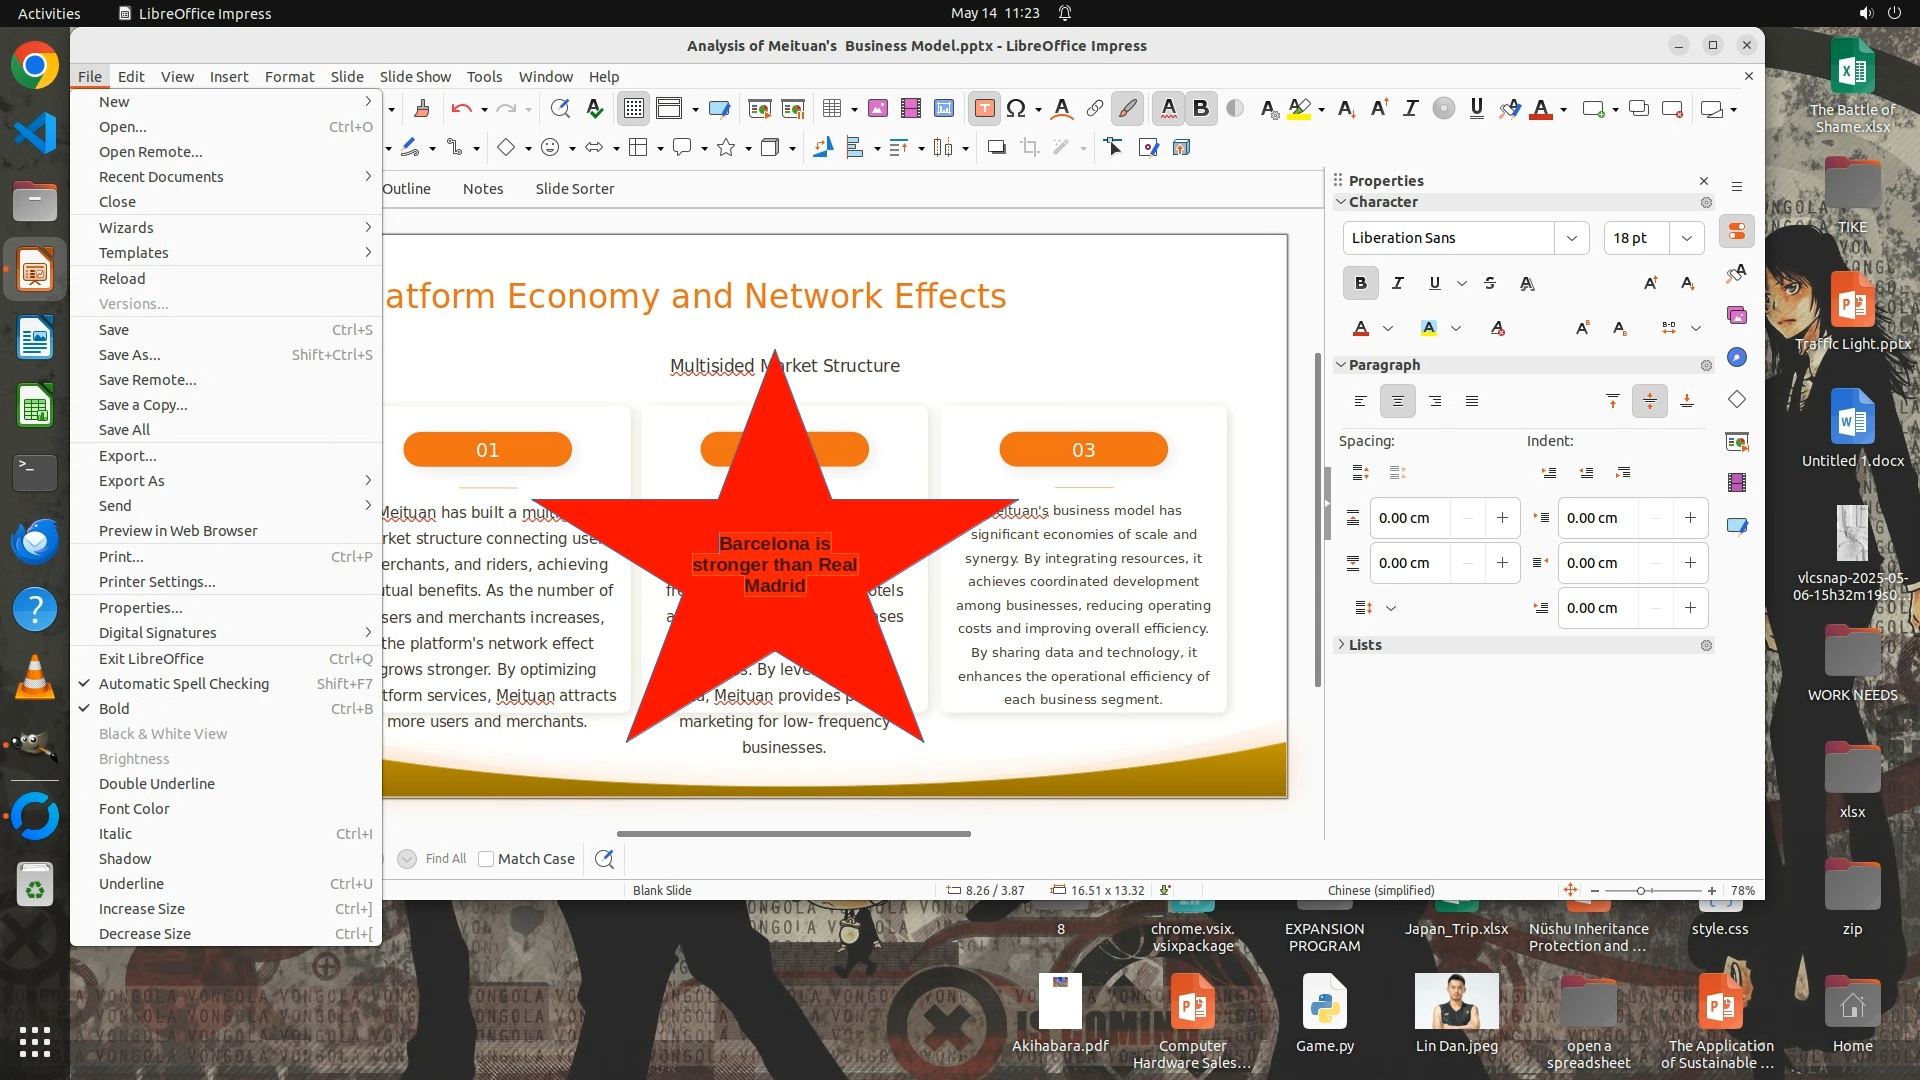The height and width of the screenshot is (1080, 1920).
Task: Open the Gallery sidebar deck icon
Action: coord(1737,315)
